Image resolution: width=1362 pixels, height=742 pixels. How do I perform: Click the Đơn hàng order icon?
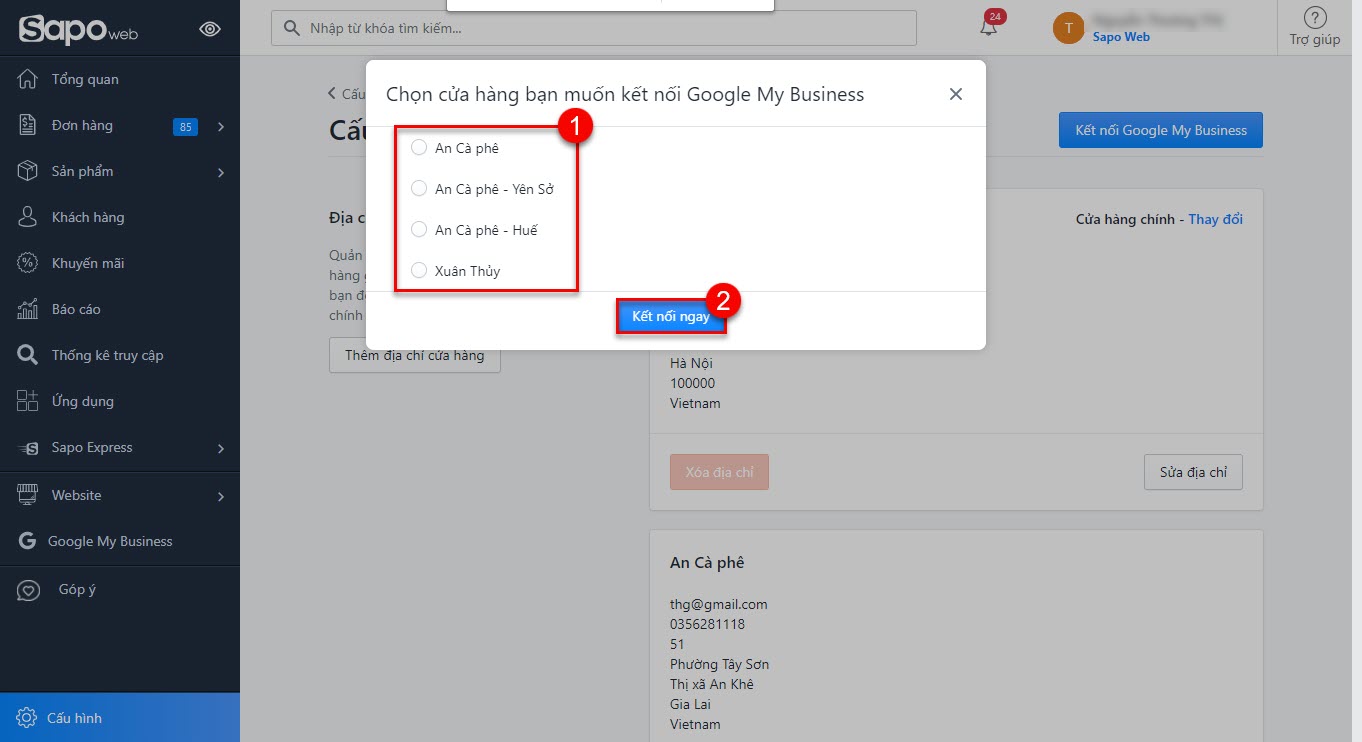[28, 125]
